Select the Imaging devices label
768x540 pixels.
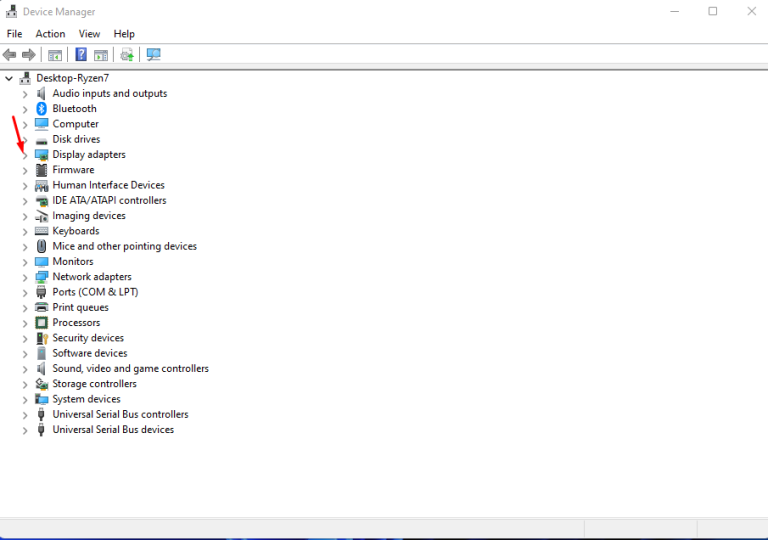click(x=89, y=216)
